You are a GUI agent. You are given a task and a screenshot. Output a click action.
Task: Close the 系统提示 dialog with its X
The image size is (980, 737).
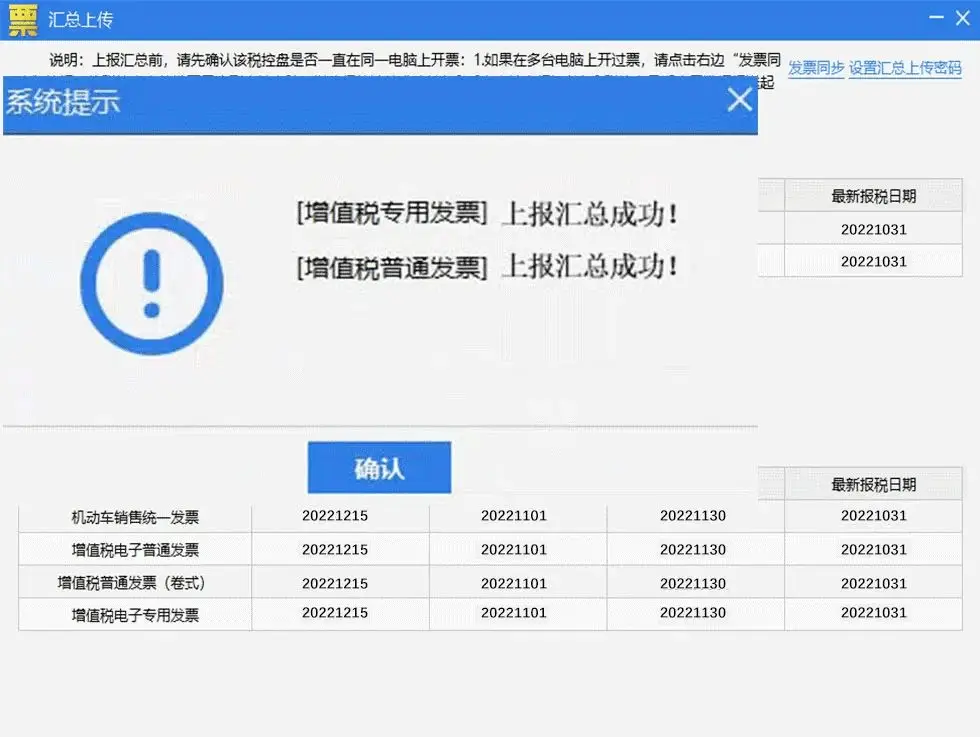tap(740, 100)
